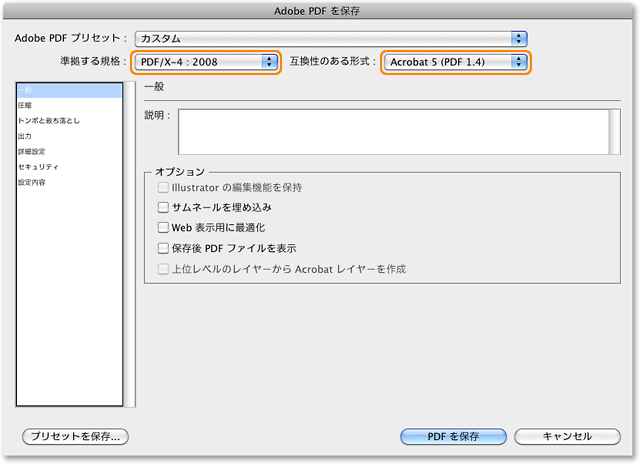Open the Adobe PDF プリセット dropdown
Screen dimensions: 640x464
[x=330, y=38]
